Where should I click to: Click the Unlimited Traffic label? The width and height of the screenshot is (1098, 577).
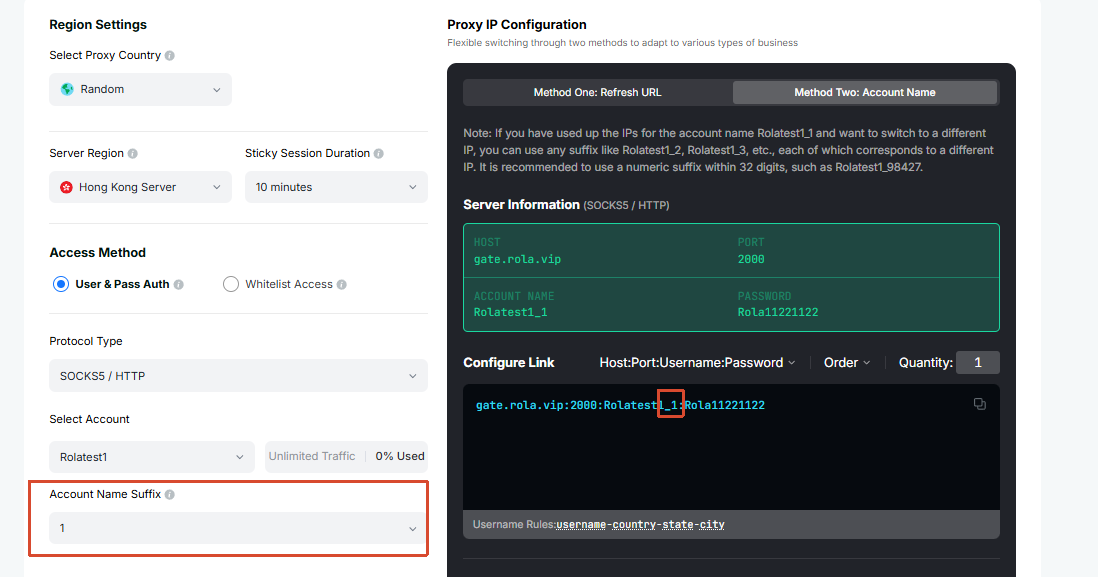coord(312,456)
